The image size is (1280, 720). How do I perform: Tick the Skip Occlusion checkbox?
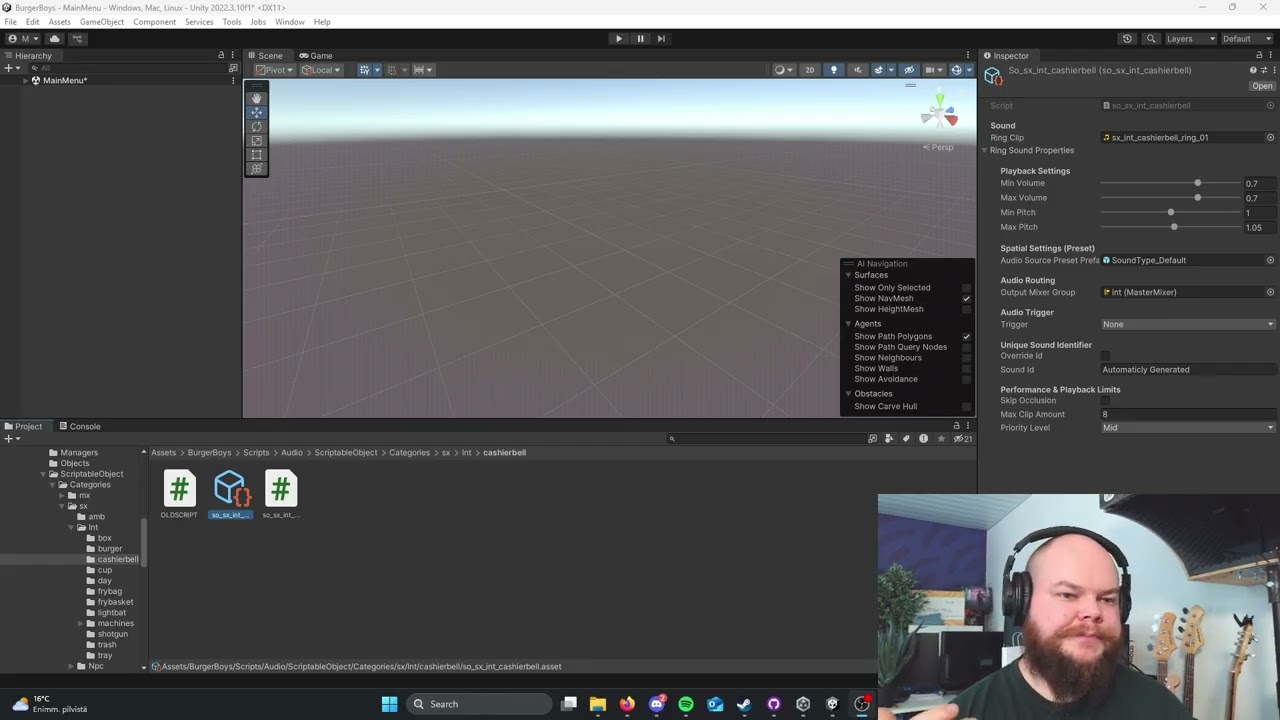tap(1105, 401)
